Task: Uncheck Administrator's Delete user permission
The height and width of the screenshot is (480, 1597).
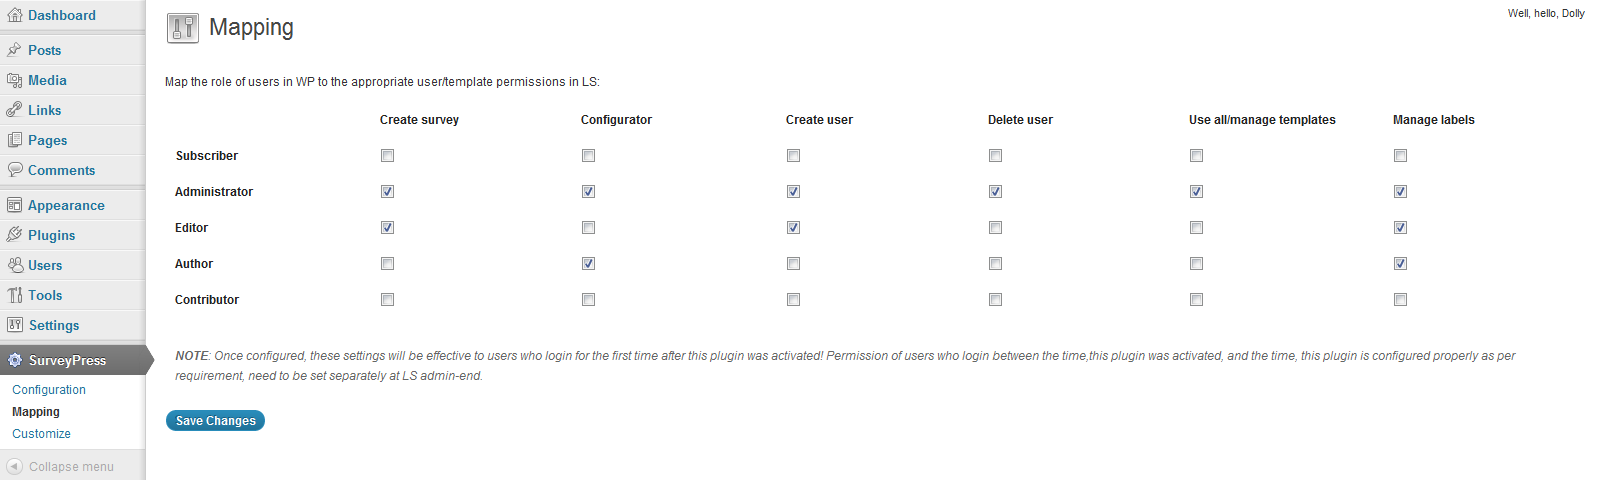Action: pyautogui.click(x=995, y=192)
